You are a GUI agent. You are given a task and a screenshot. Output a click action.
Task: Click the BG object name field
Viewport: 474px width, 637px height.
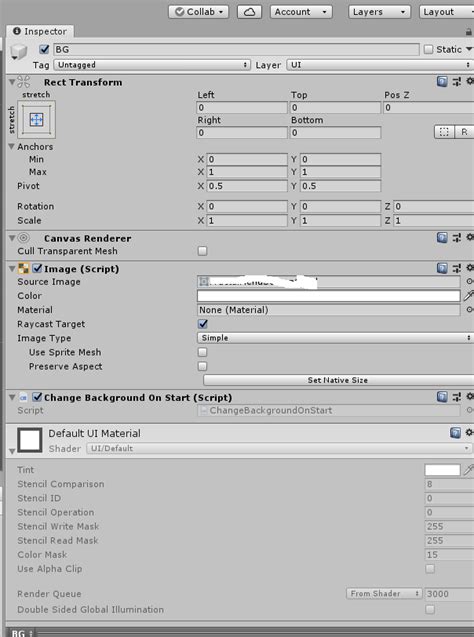236,50
